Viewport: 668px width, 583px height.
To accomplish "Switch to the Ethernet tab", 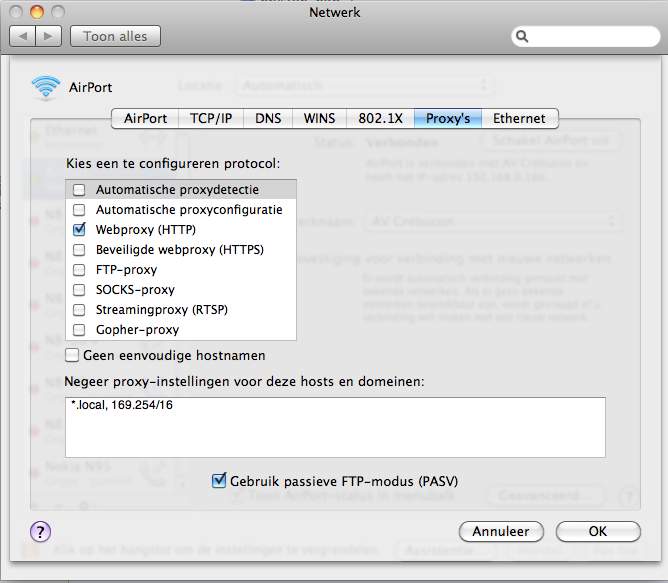I will [x=519, y=118].
